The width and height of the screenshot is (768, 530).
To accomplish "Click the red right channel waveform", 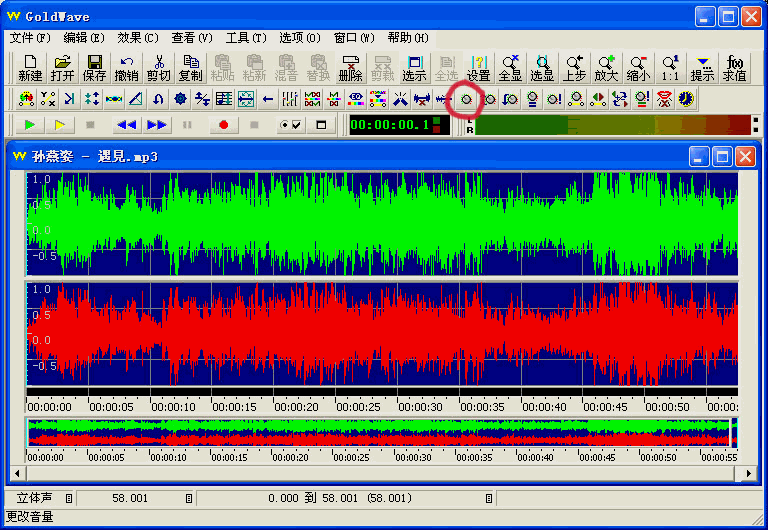I will point(382,334).
